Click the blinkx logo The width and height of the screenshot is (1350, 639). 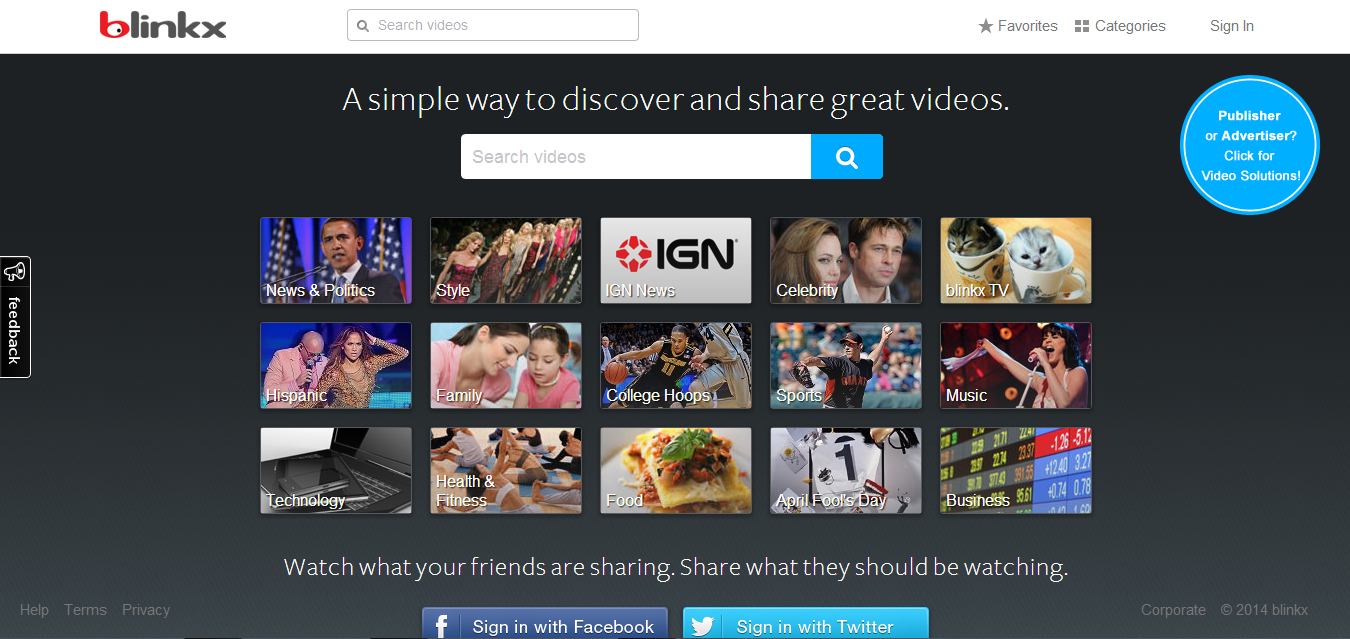[x=163, y=25]
